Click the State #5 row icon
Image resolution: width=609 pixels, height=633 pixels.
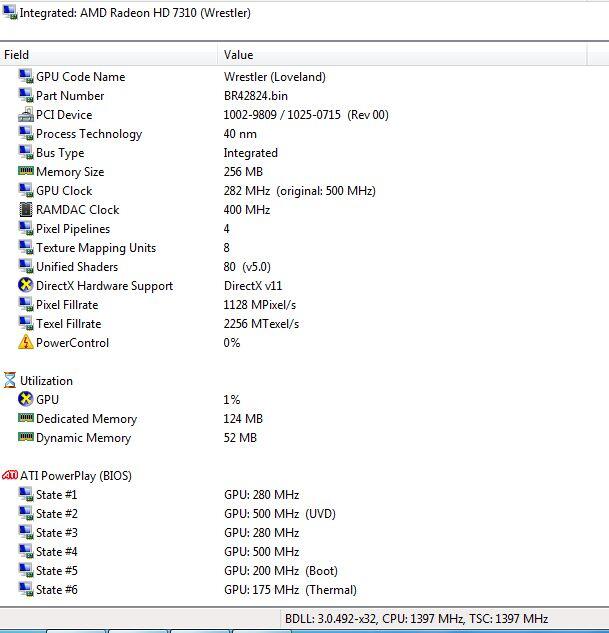pyautogui.click(x=26, y=570)
